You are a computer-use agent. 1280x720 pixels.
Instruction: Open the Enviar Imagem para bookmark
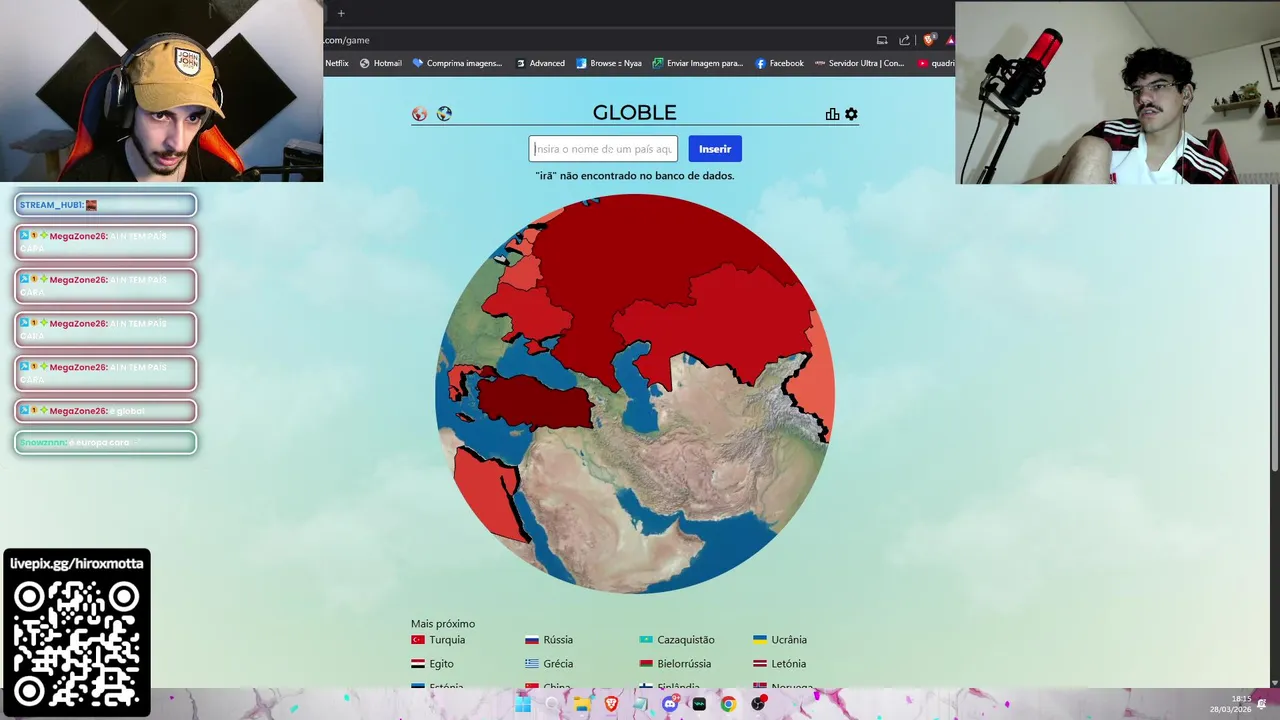pyautogui.click(x=698, y=63)
